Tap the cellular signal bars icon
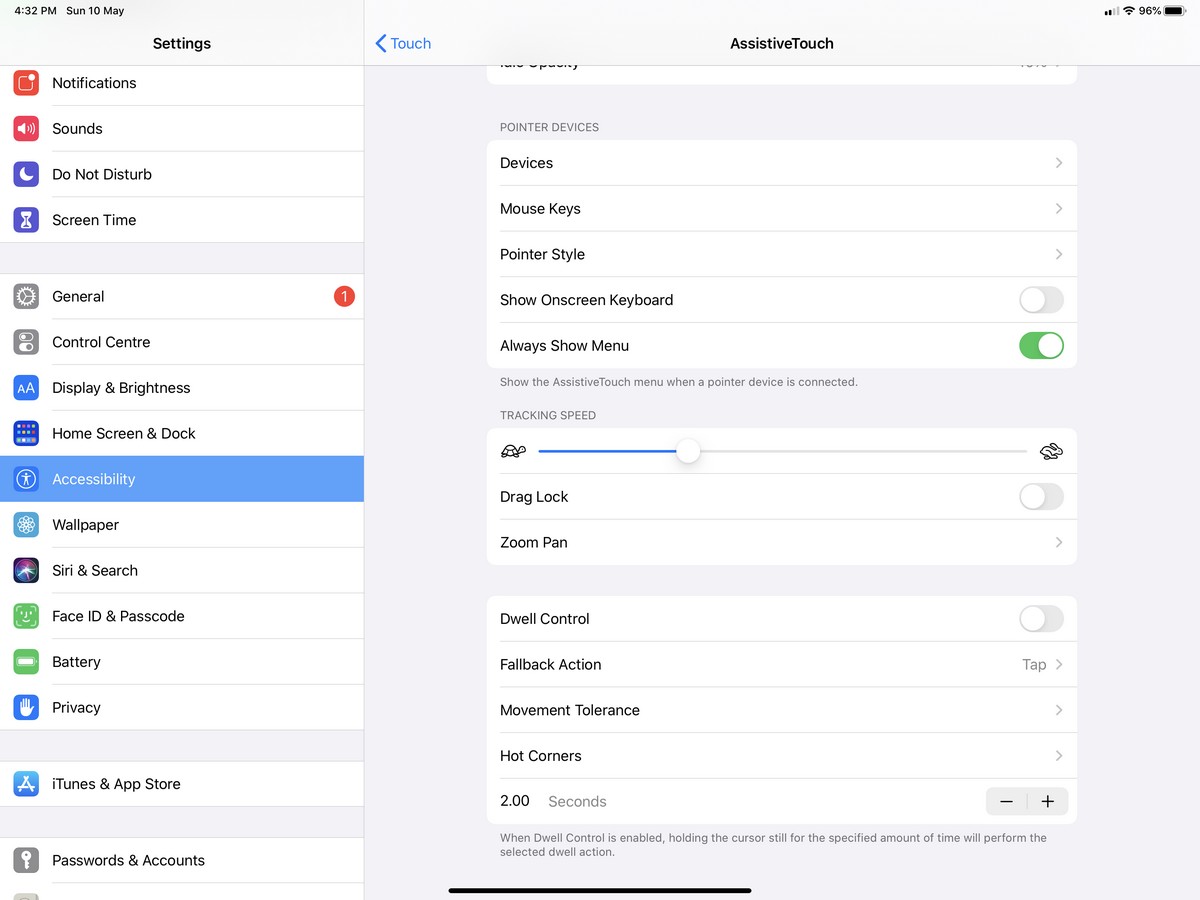Screen dimensions: 1200x900 (x=1111, y=11)
